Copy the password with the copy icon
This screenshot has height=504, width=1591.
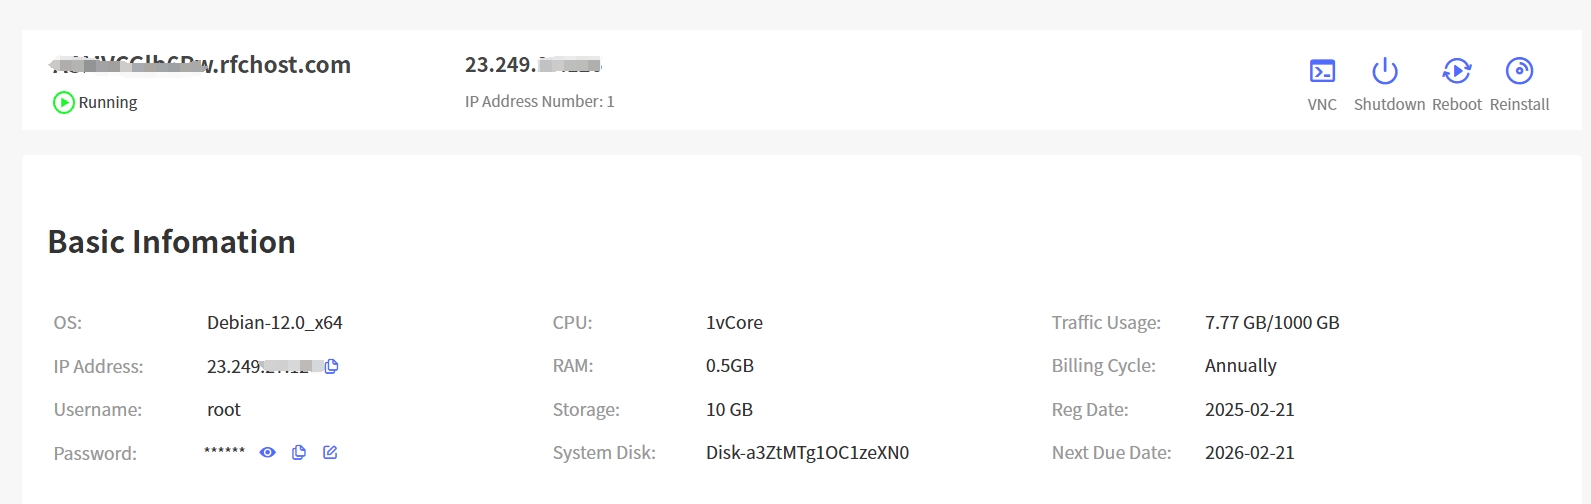click(x=299, y=453)
